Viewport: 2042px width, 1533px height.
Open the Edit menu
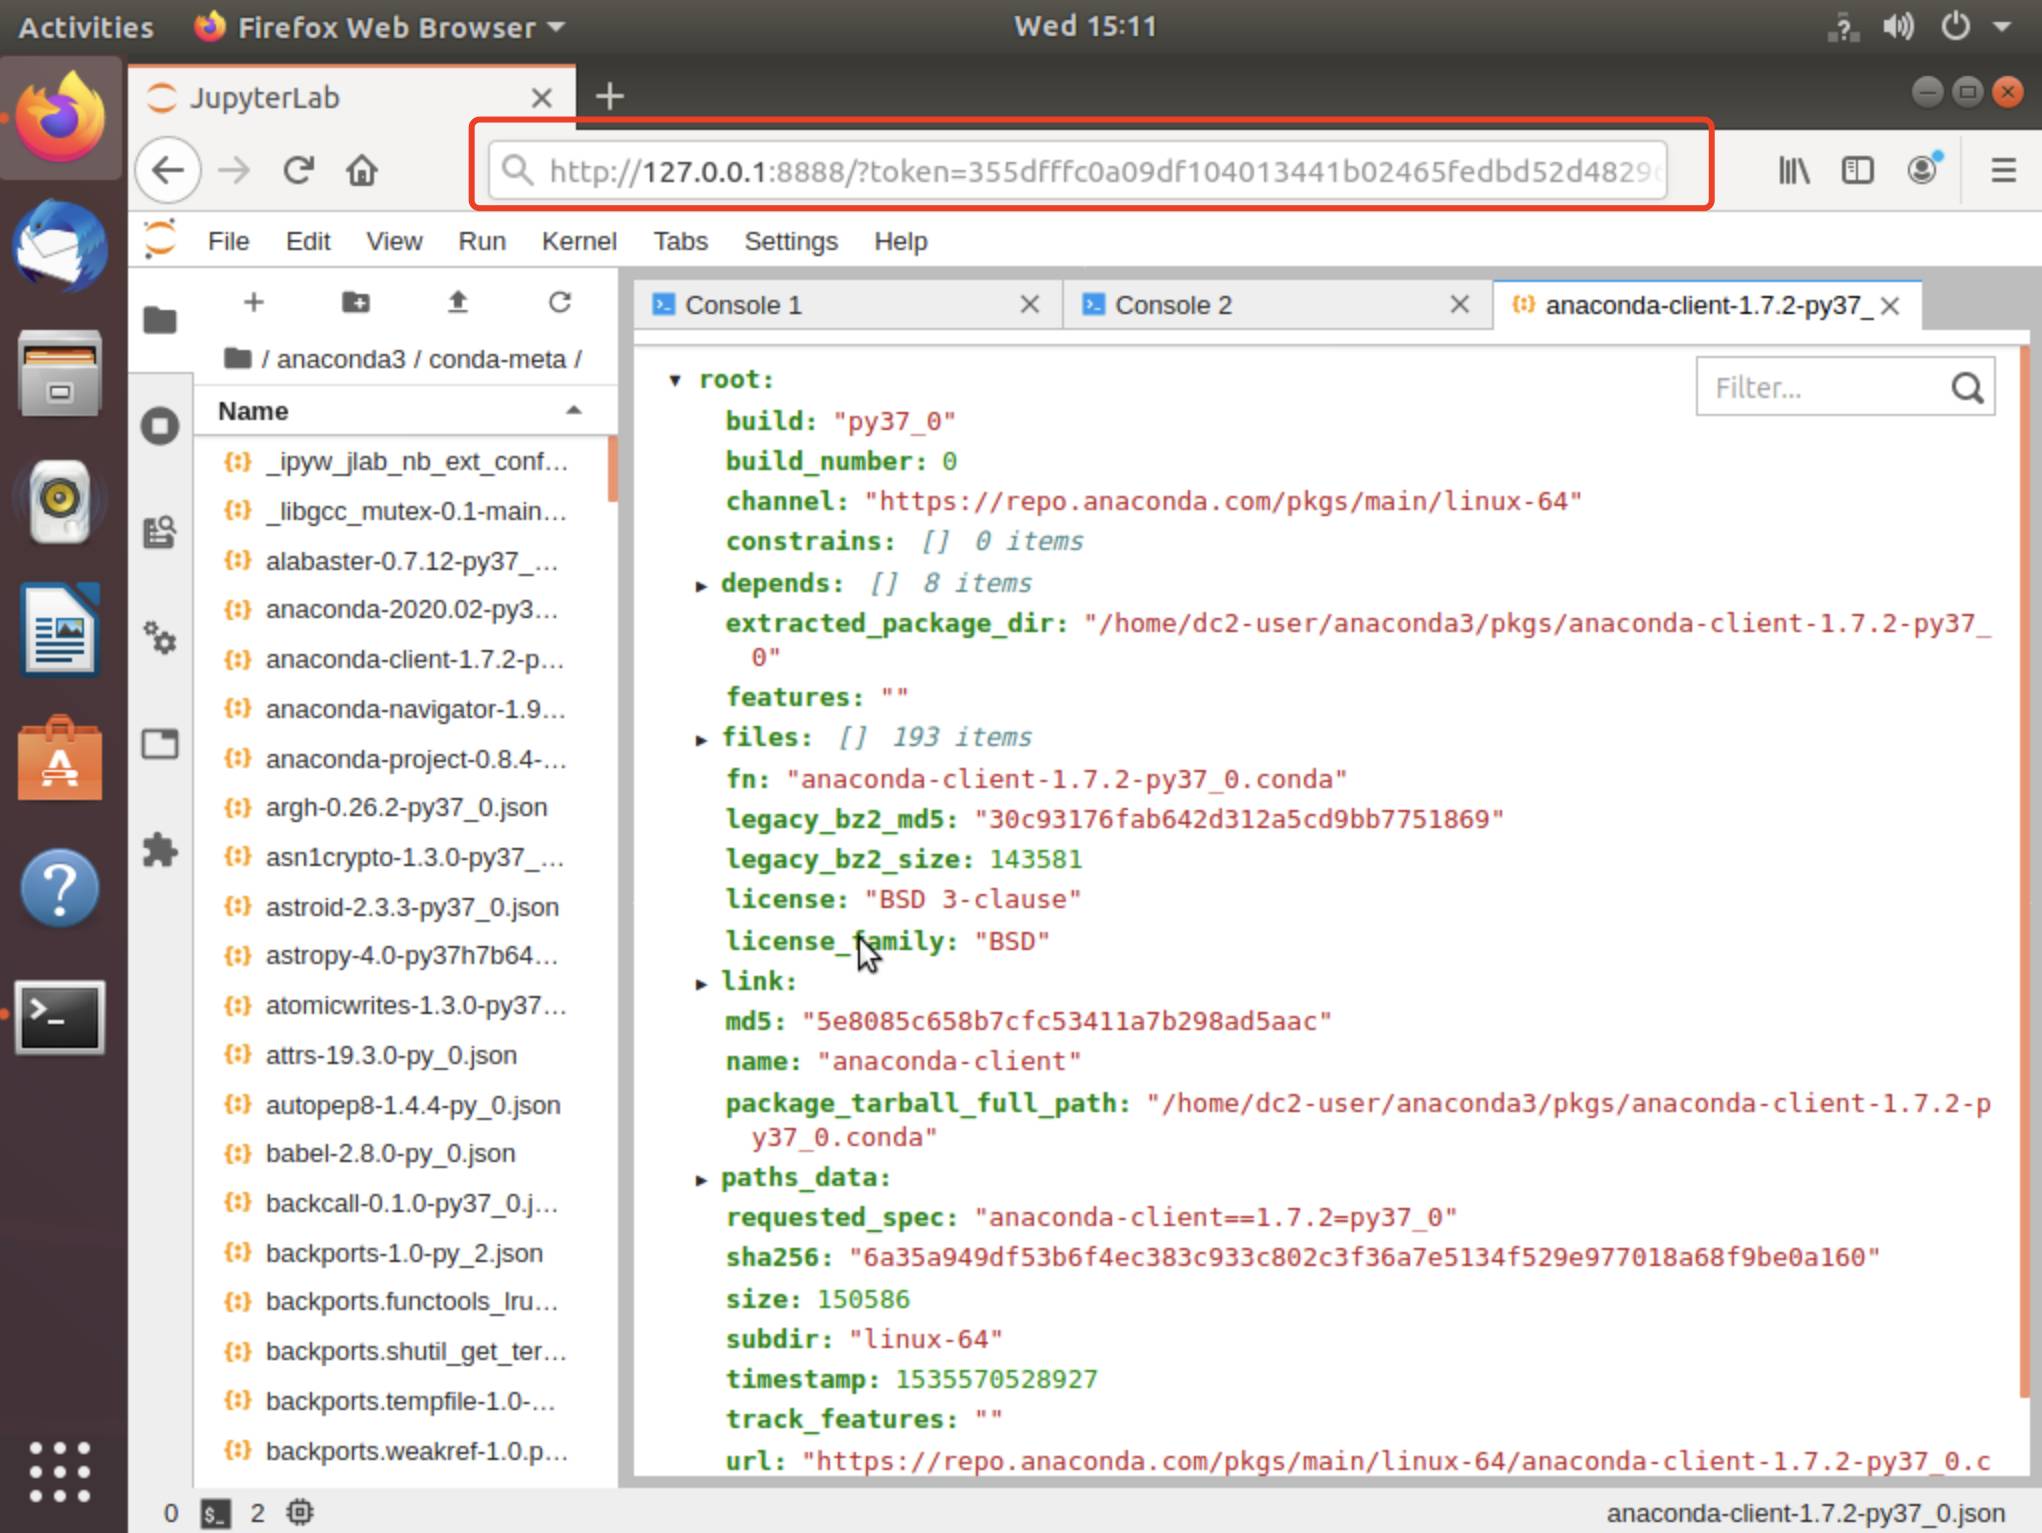click(308, 241)
